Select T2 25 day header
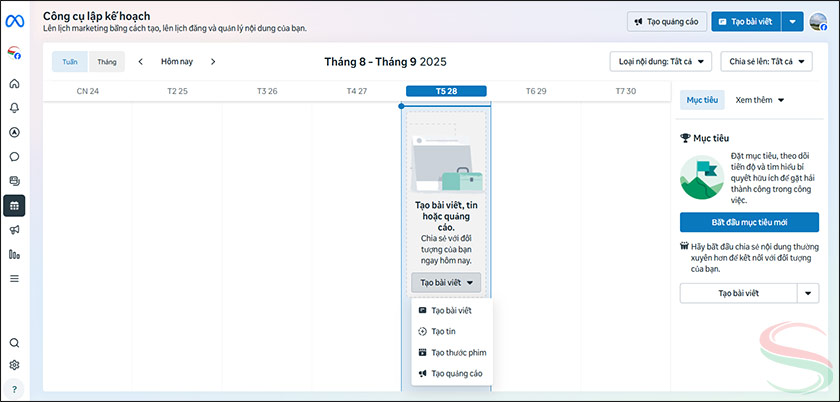Screen dimensions: 840x402 tap(177, 91)
